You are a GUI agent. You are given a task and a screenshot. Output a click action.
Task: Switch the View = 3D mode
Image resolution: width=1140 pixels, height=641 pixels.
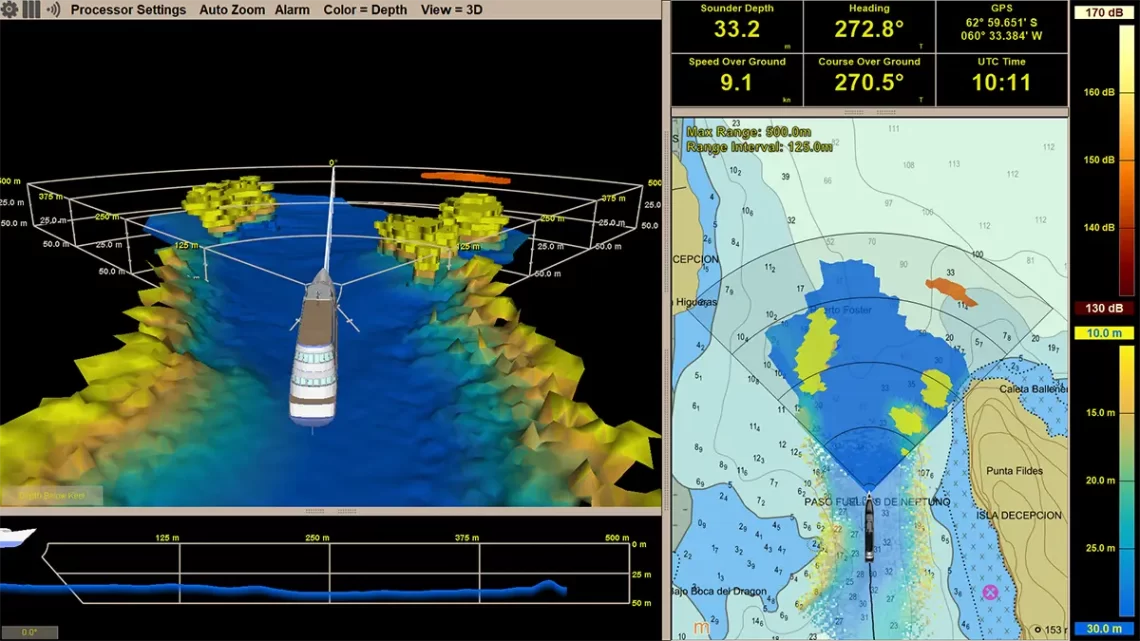(451, 10)
